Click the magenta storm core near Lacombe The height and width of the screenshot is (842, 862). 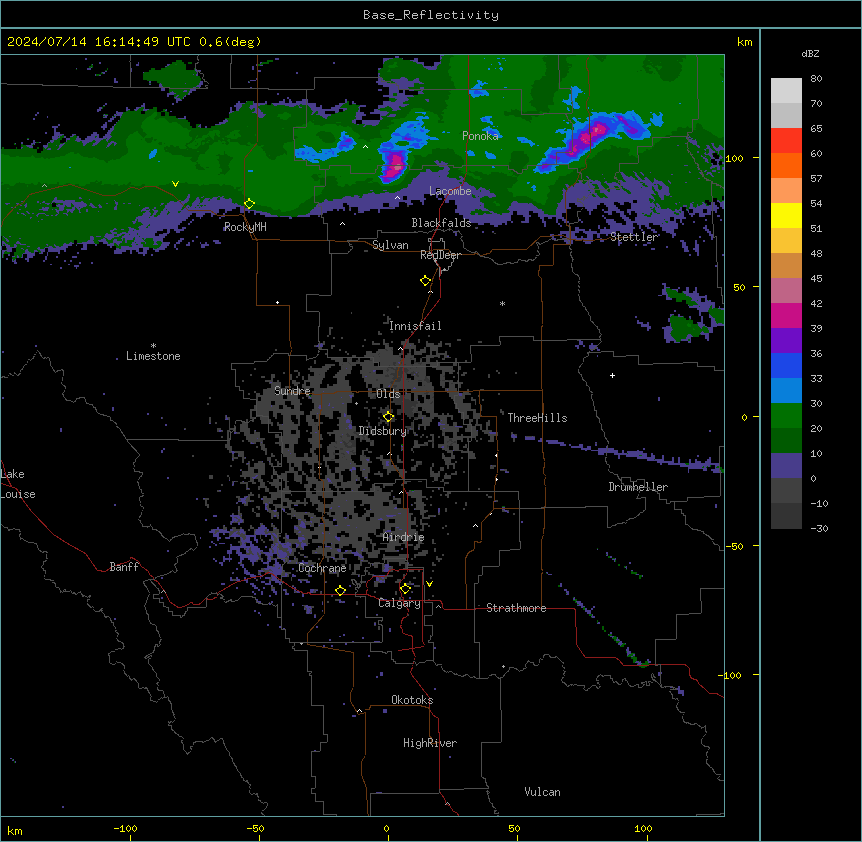click(x=396, y=164)
